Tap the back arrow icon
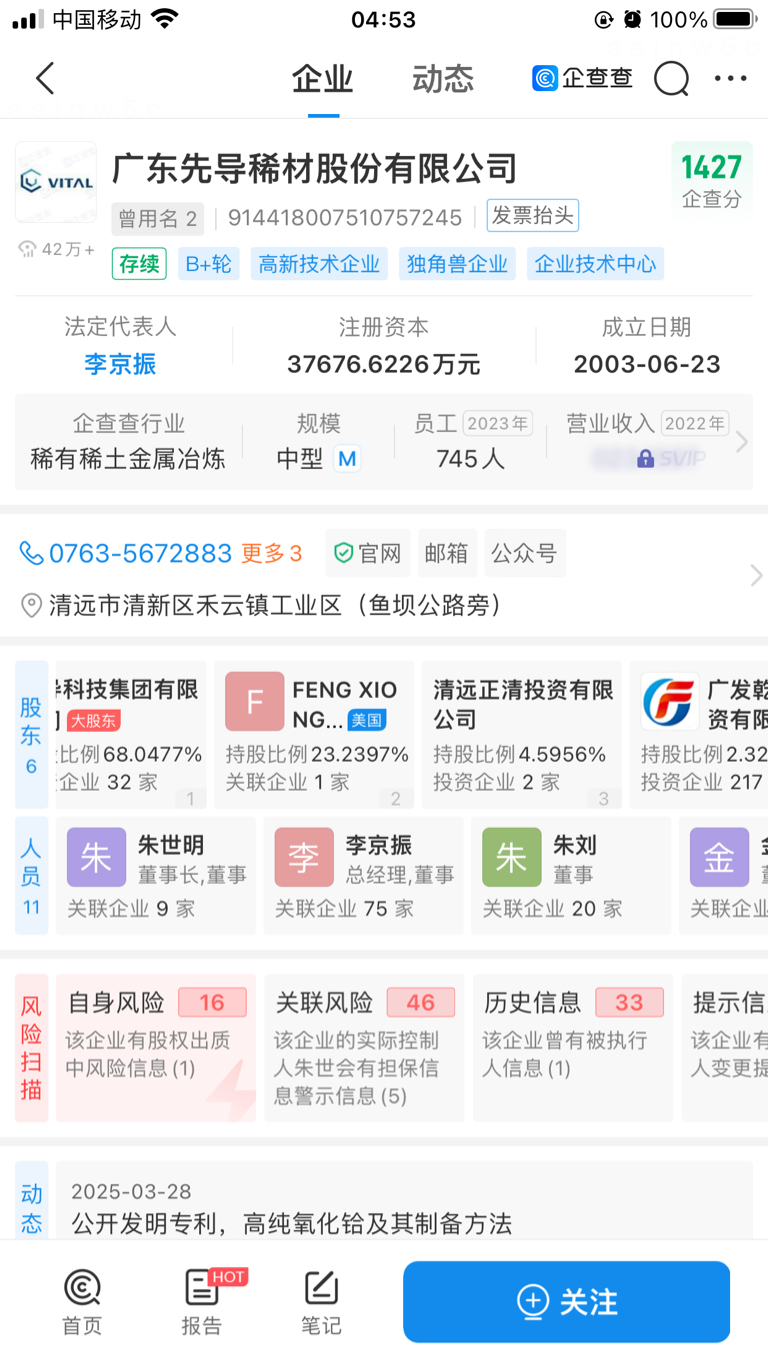768x1366 pixels. coord(44,78)
